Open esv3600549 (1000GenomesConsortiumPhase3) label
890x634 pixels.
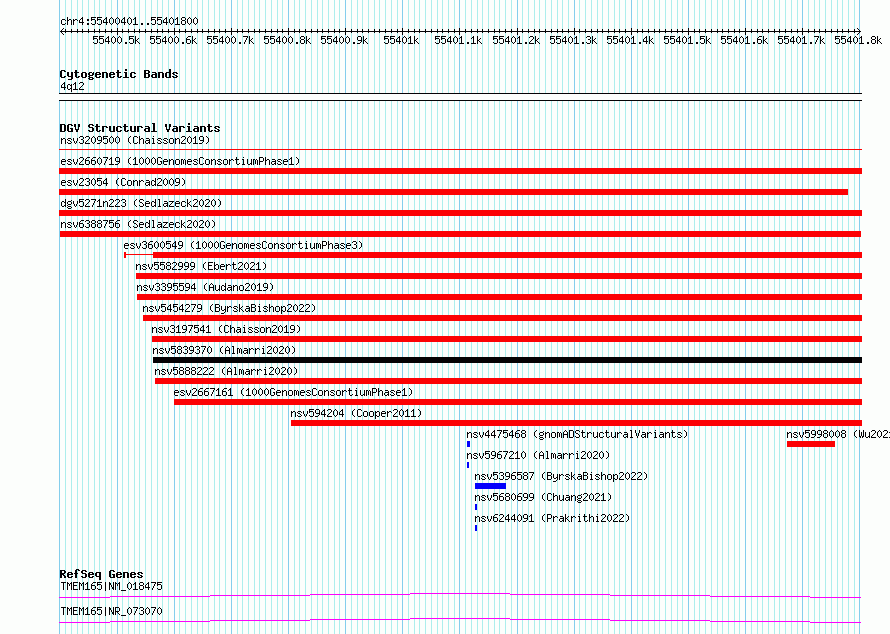point(243,245)
